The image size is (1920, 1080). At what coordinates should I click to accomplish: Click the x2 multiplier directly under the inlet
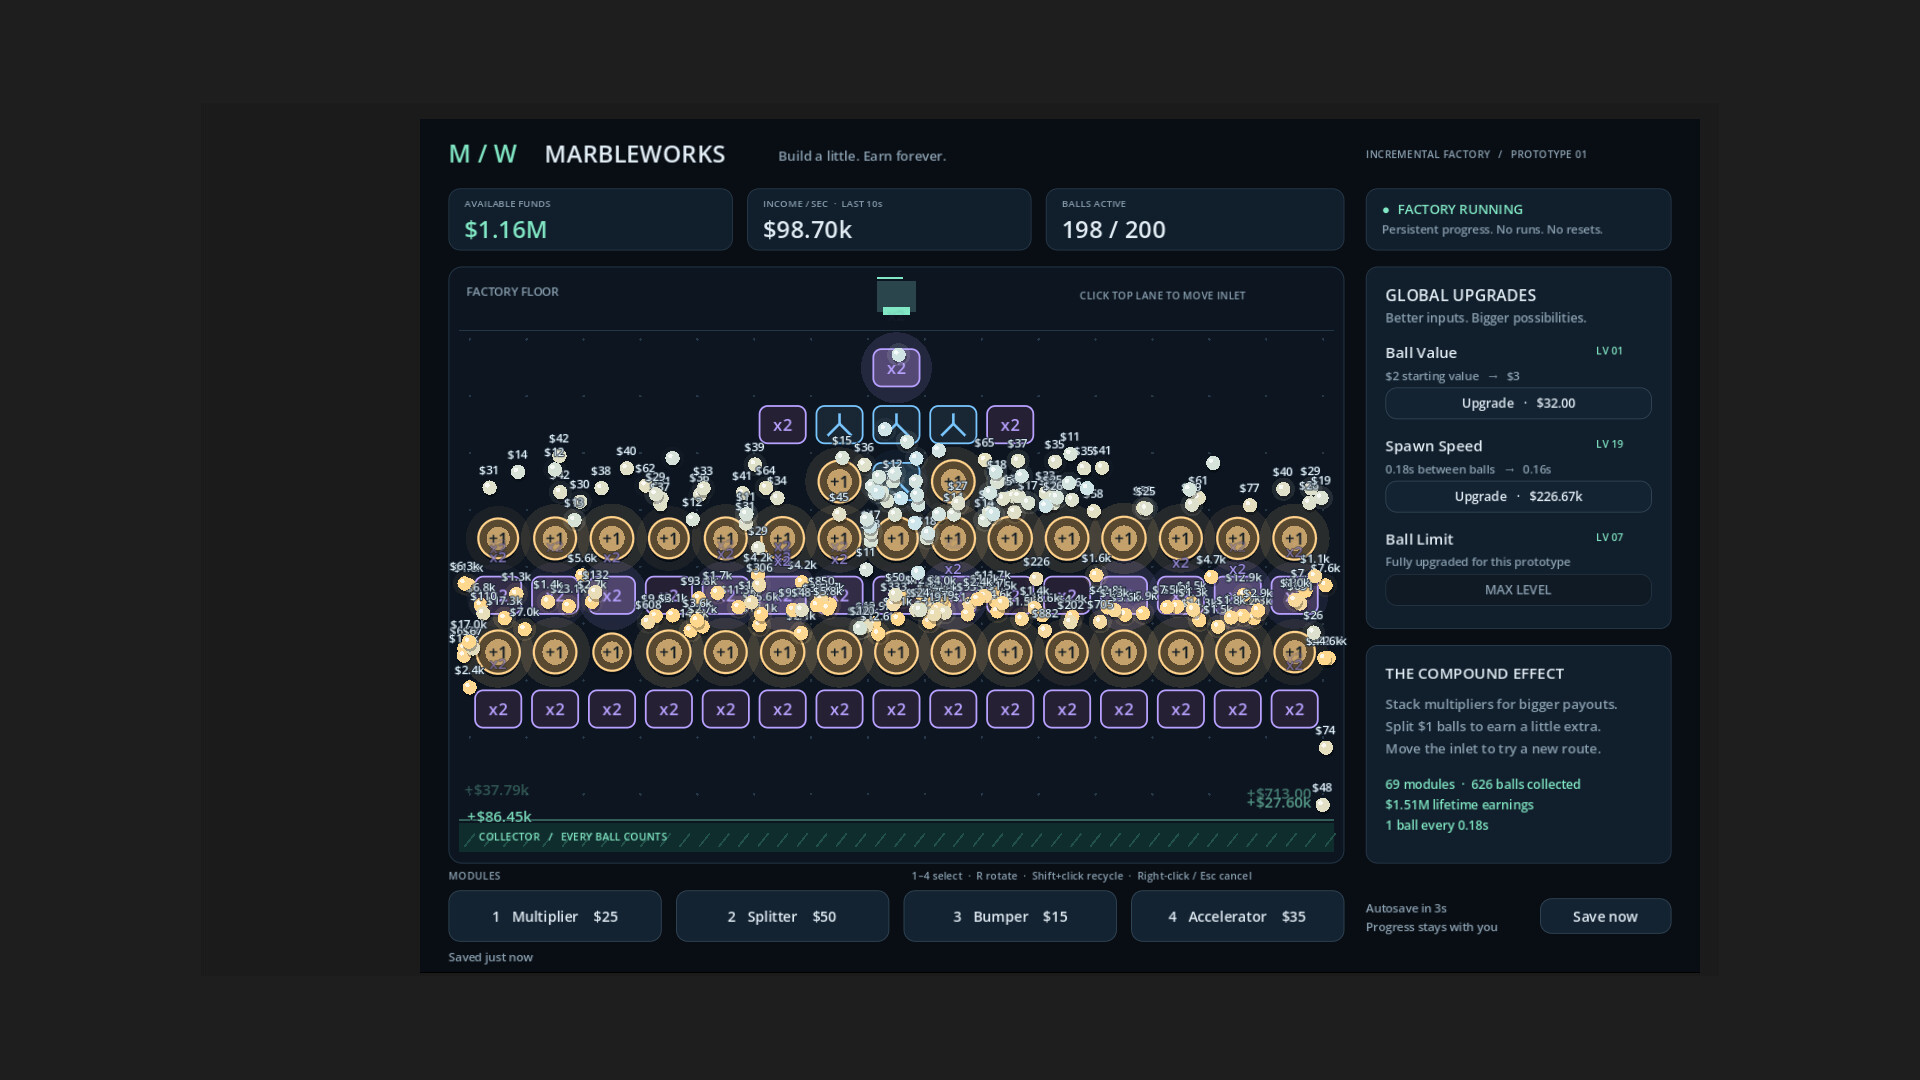pyautogui.click(x=896, y=368)
